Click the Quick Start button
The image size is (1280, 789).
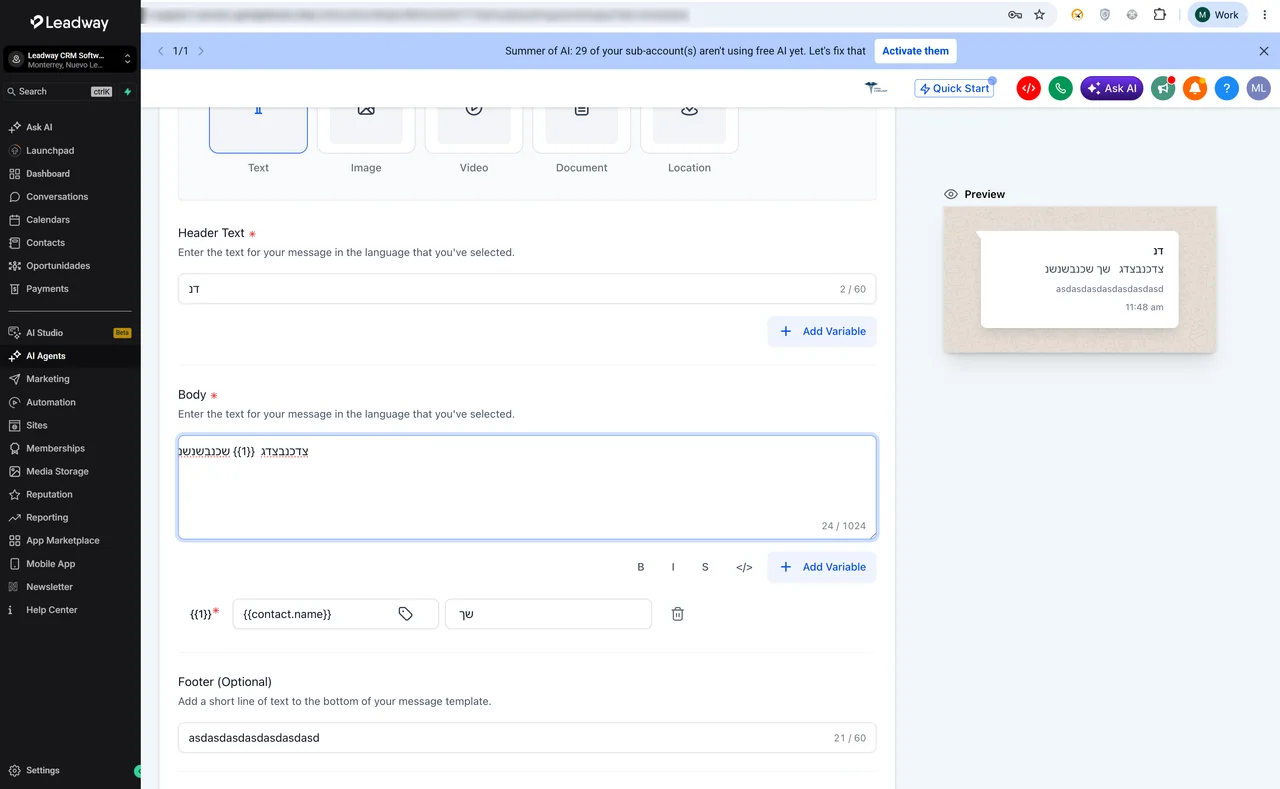pyautogui.click(x=954, y=88)
